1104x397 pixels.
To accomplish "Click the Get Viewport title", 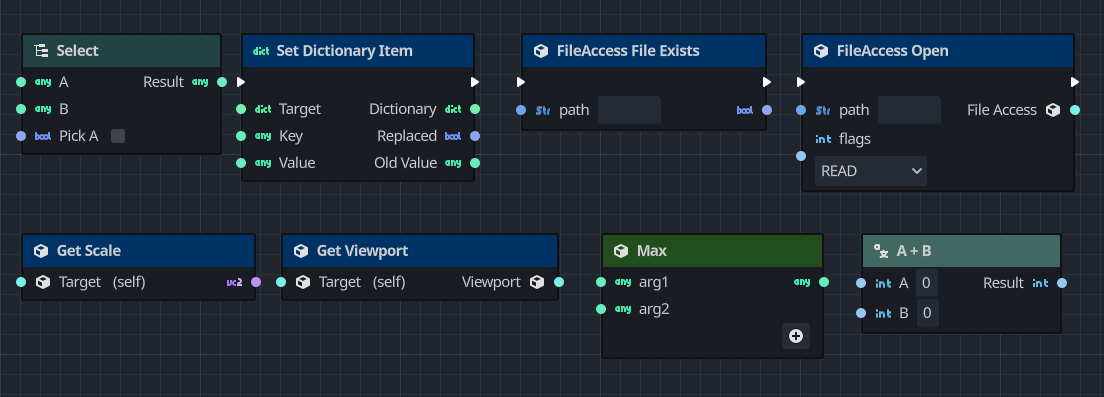I will (362, 251).
